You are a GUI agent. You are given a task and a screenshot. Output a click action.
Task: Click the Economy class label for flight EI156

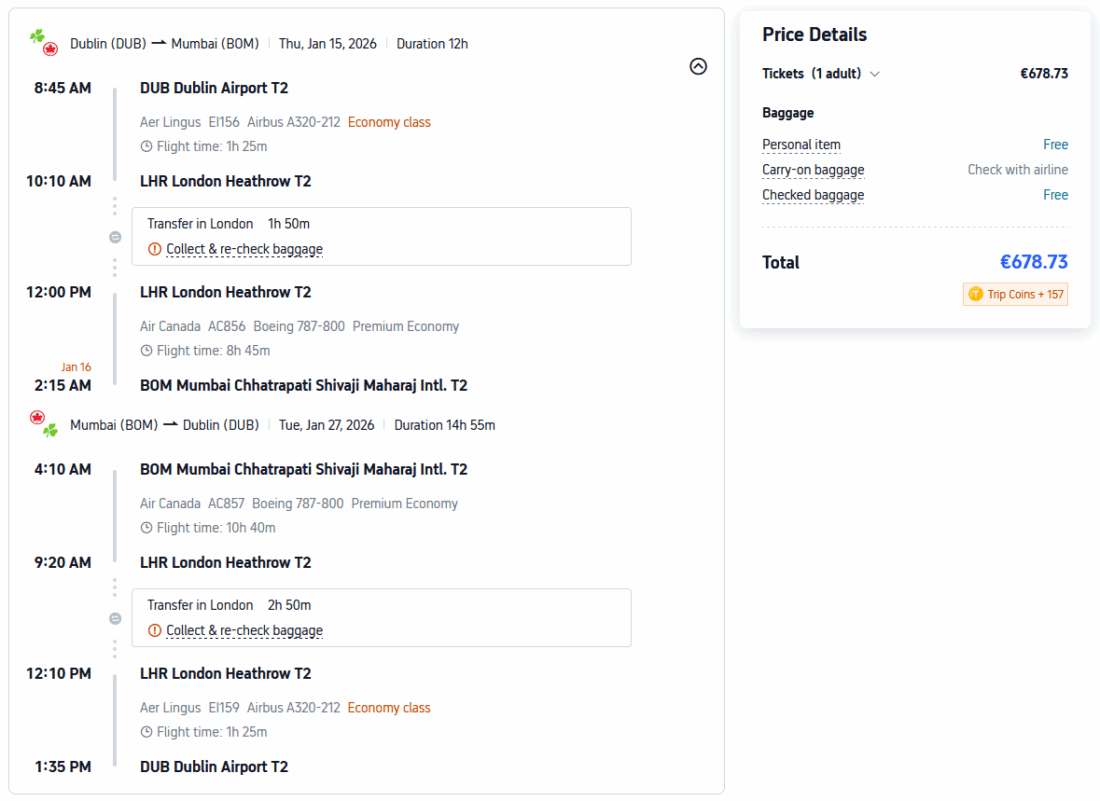[389, 122]
